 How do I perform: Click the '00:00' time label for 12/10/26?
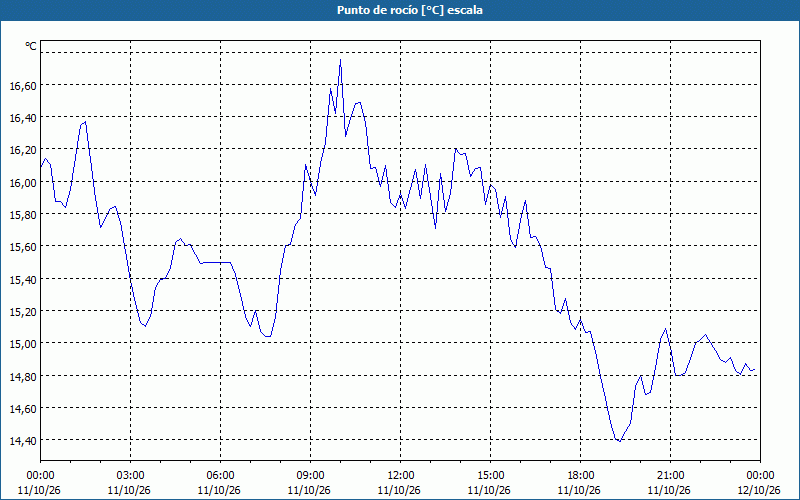(x=760, y=476)
